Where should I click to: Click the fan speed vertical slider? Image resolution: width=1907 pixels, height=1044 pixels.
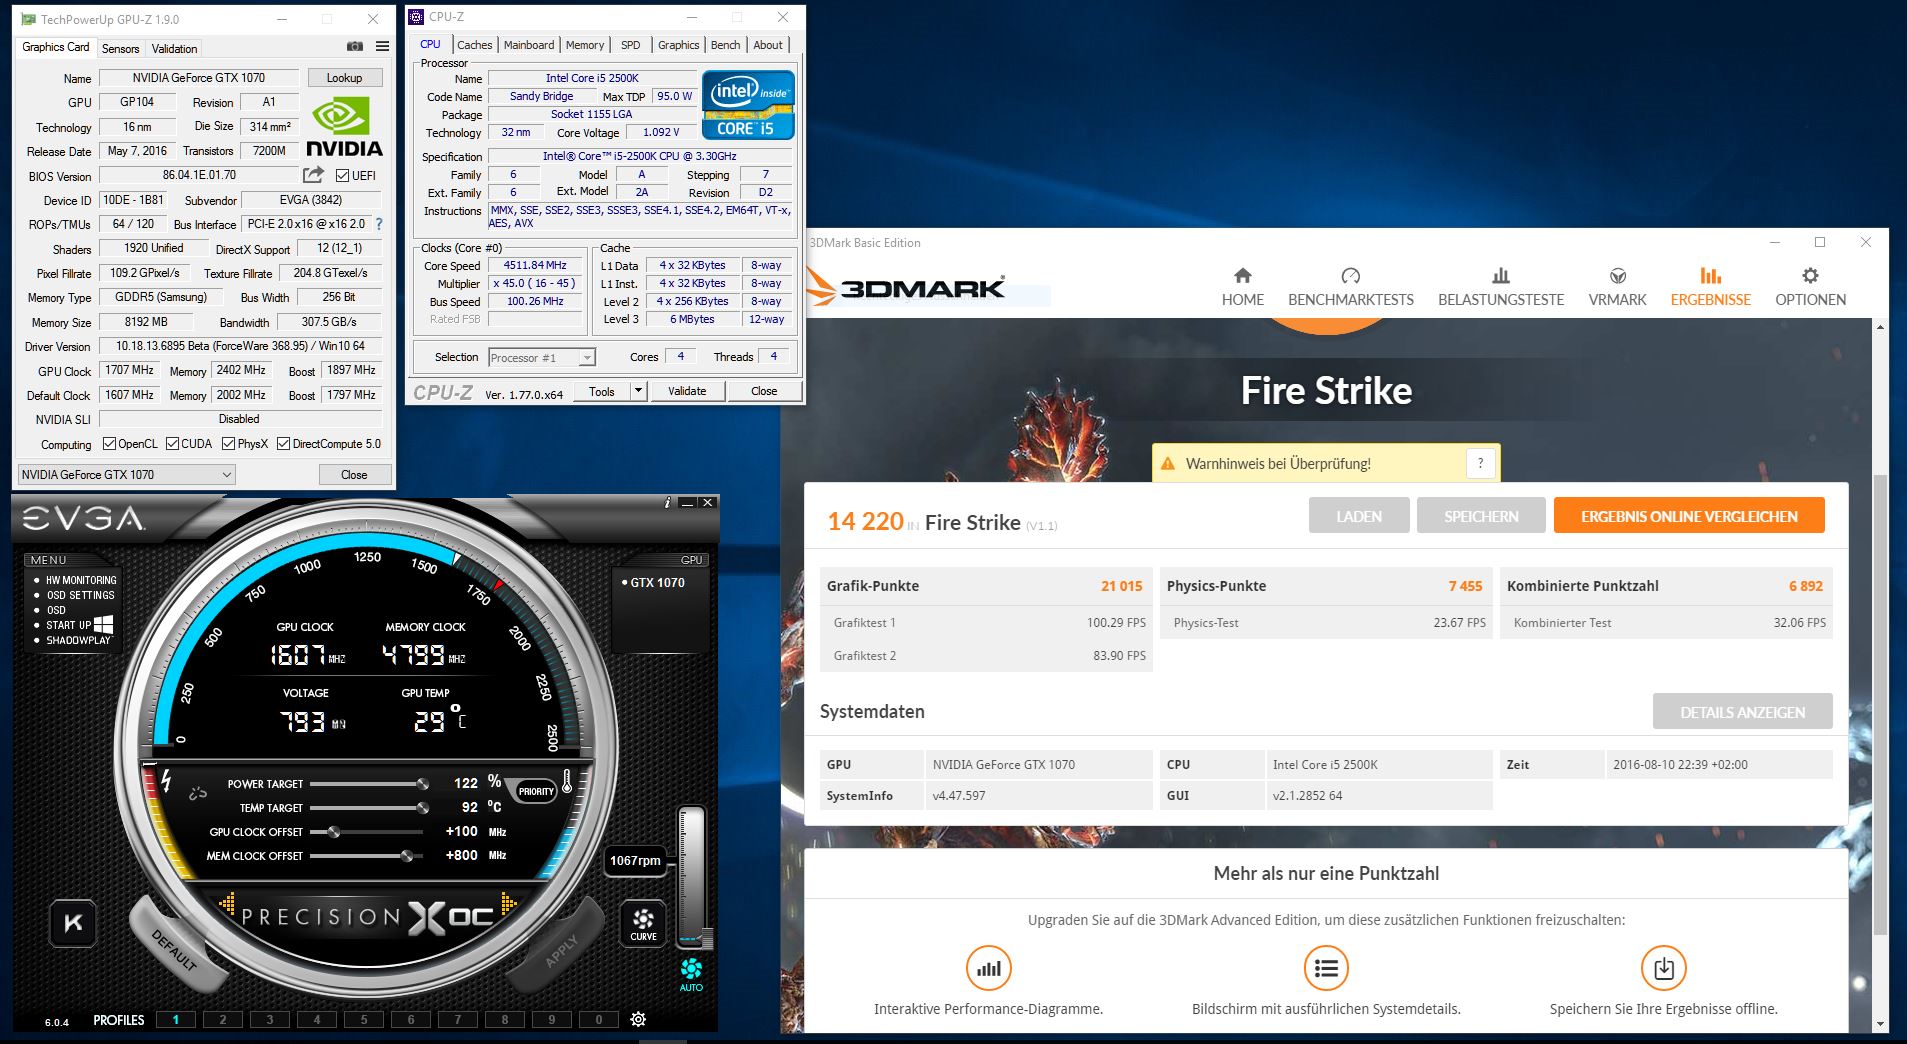click(x=692, y=878)
